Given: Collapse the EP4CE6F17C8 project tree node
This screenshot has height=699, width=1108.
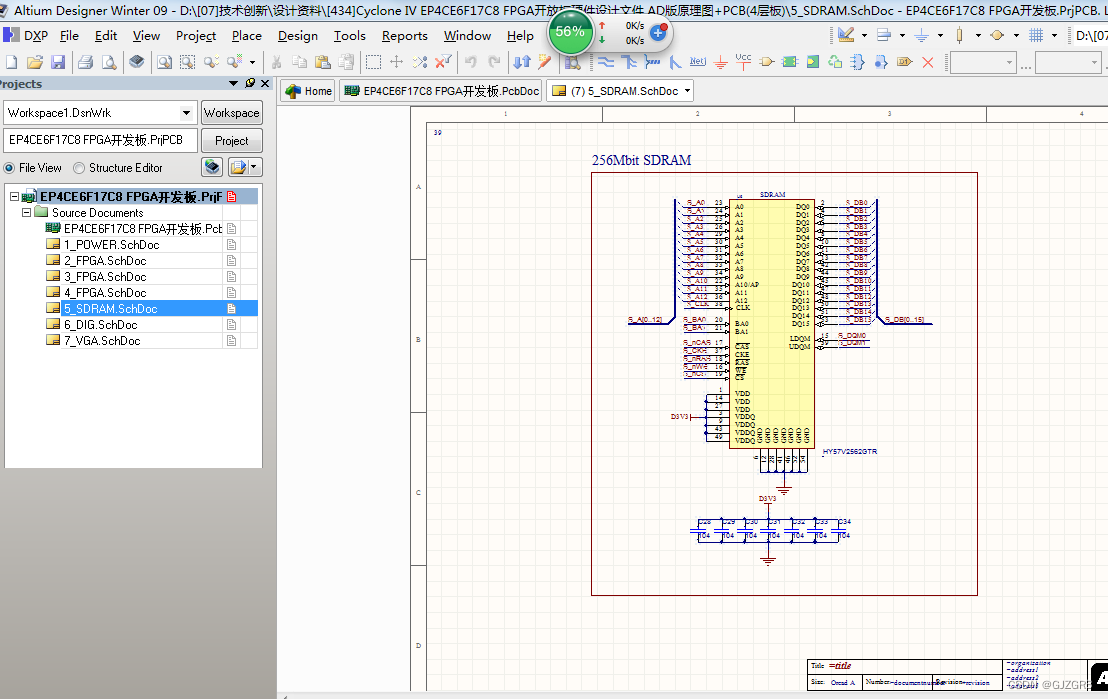Looking at the screenshot, I should point(14,197).
